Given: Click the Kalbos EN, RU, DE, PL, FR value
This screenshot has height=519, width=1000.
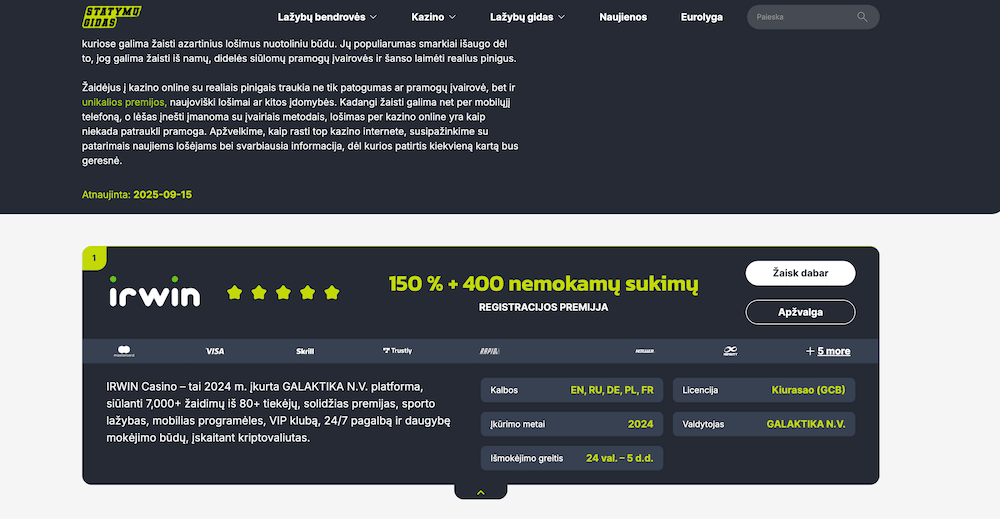Looking at the screenshot, I should pos(612,390).
